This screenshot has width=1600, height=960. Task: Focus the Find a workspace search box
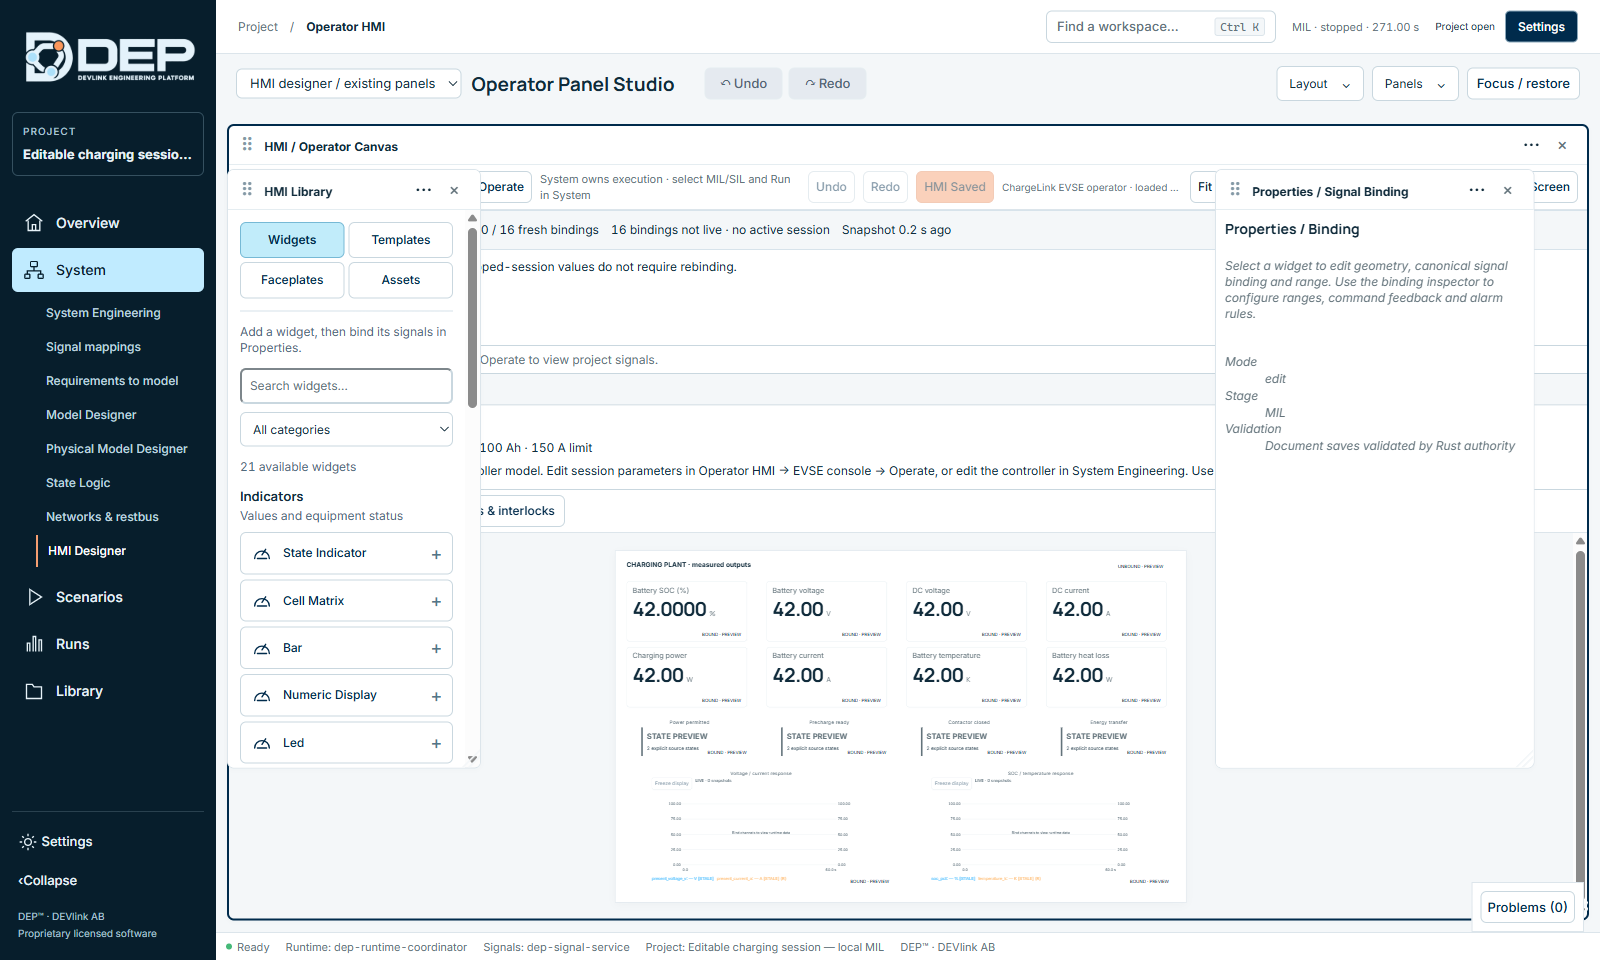[x=1160, y=27]
